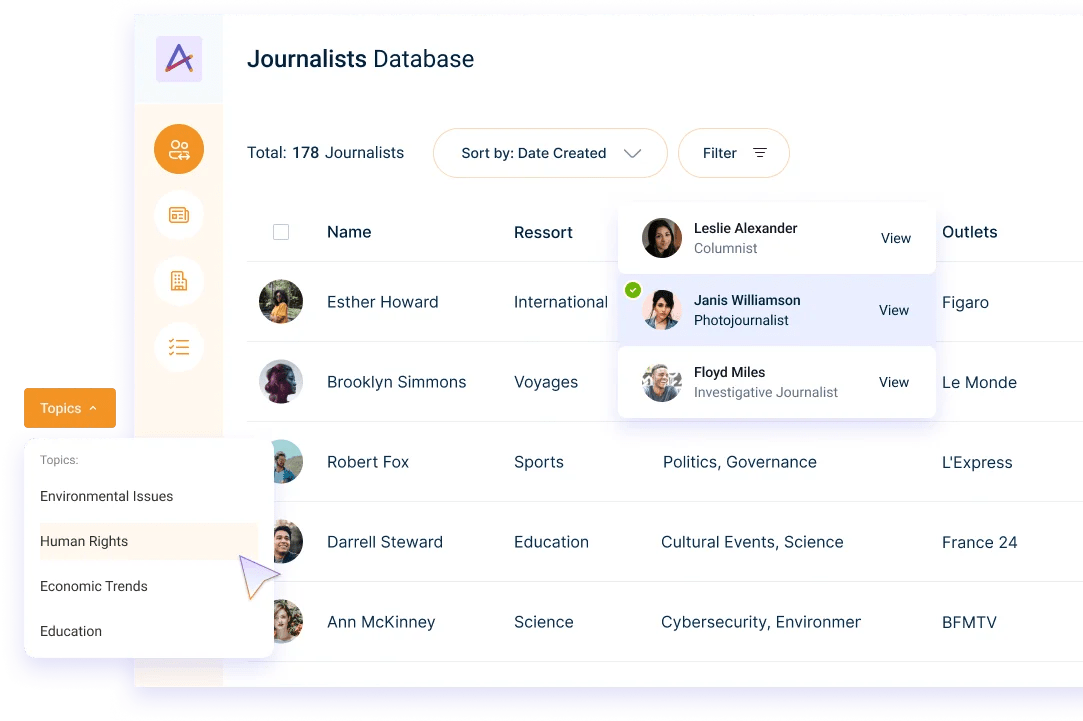1083x721 pixels.
Task: Open the journalists contacts sidebar icon
Action: point(179,150)
